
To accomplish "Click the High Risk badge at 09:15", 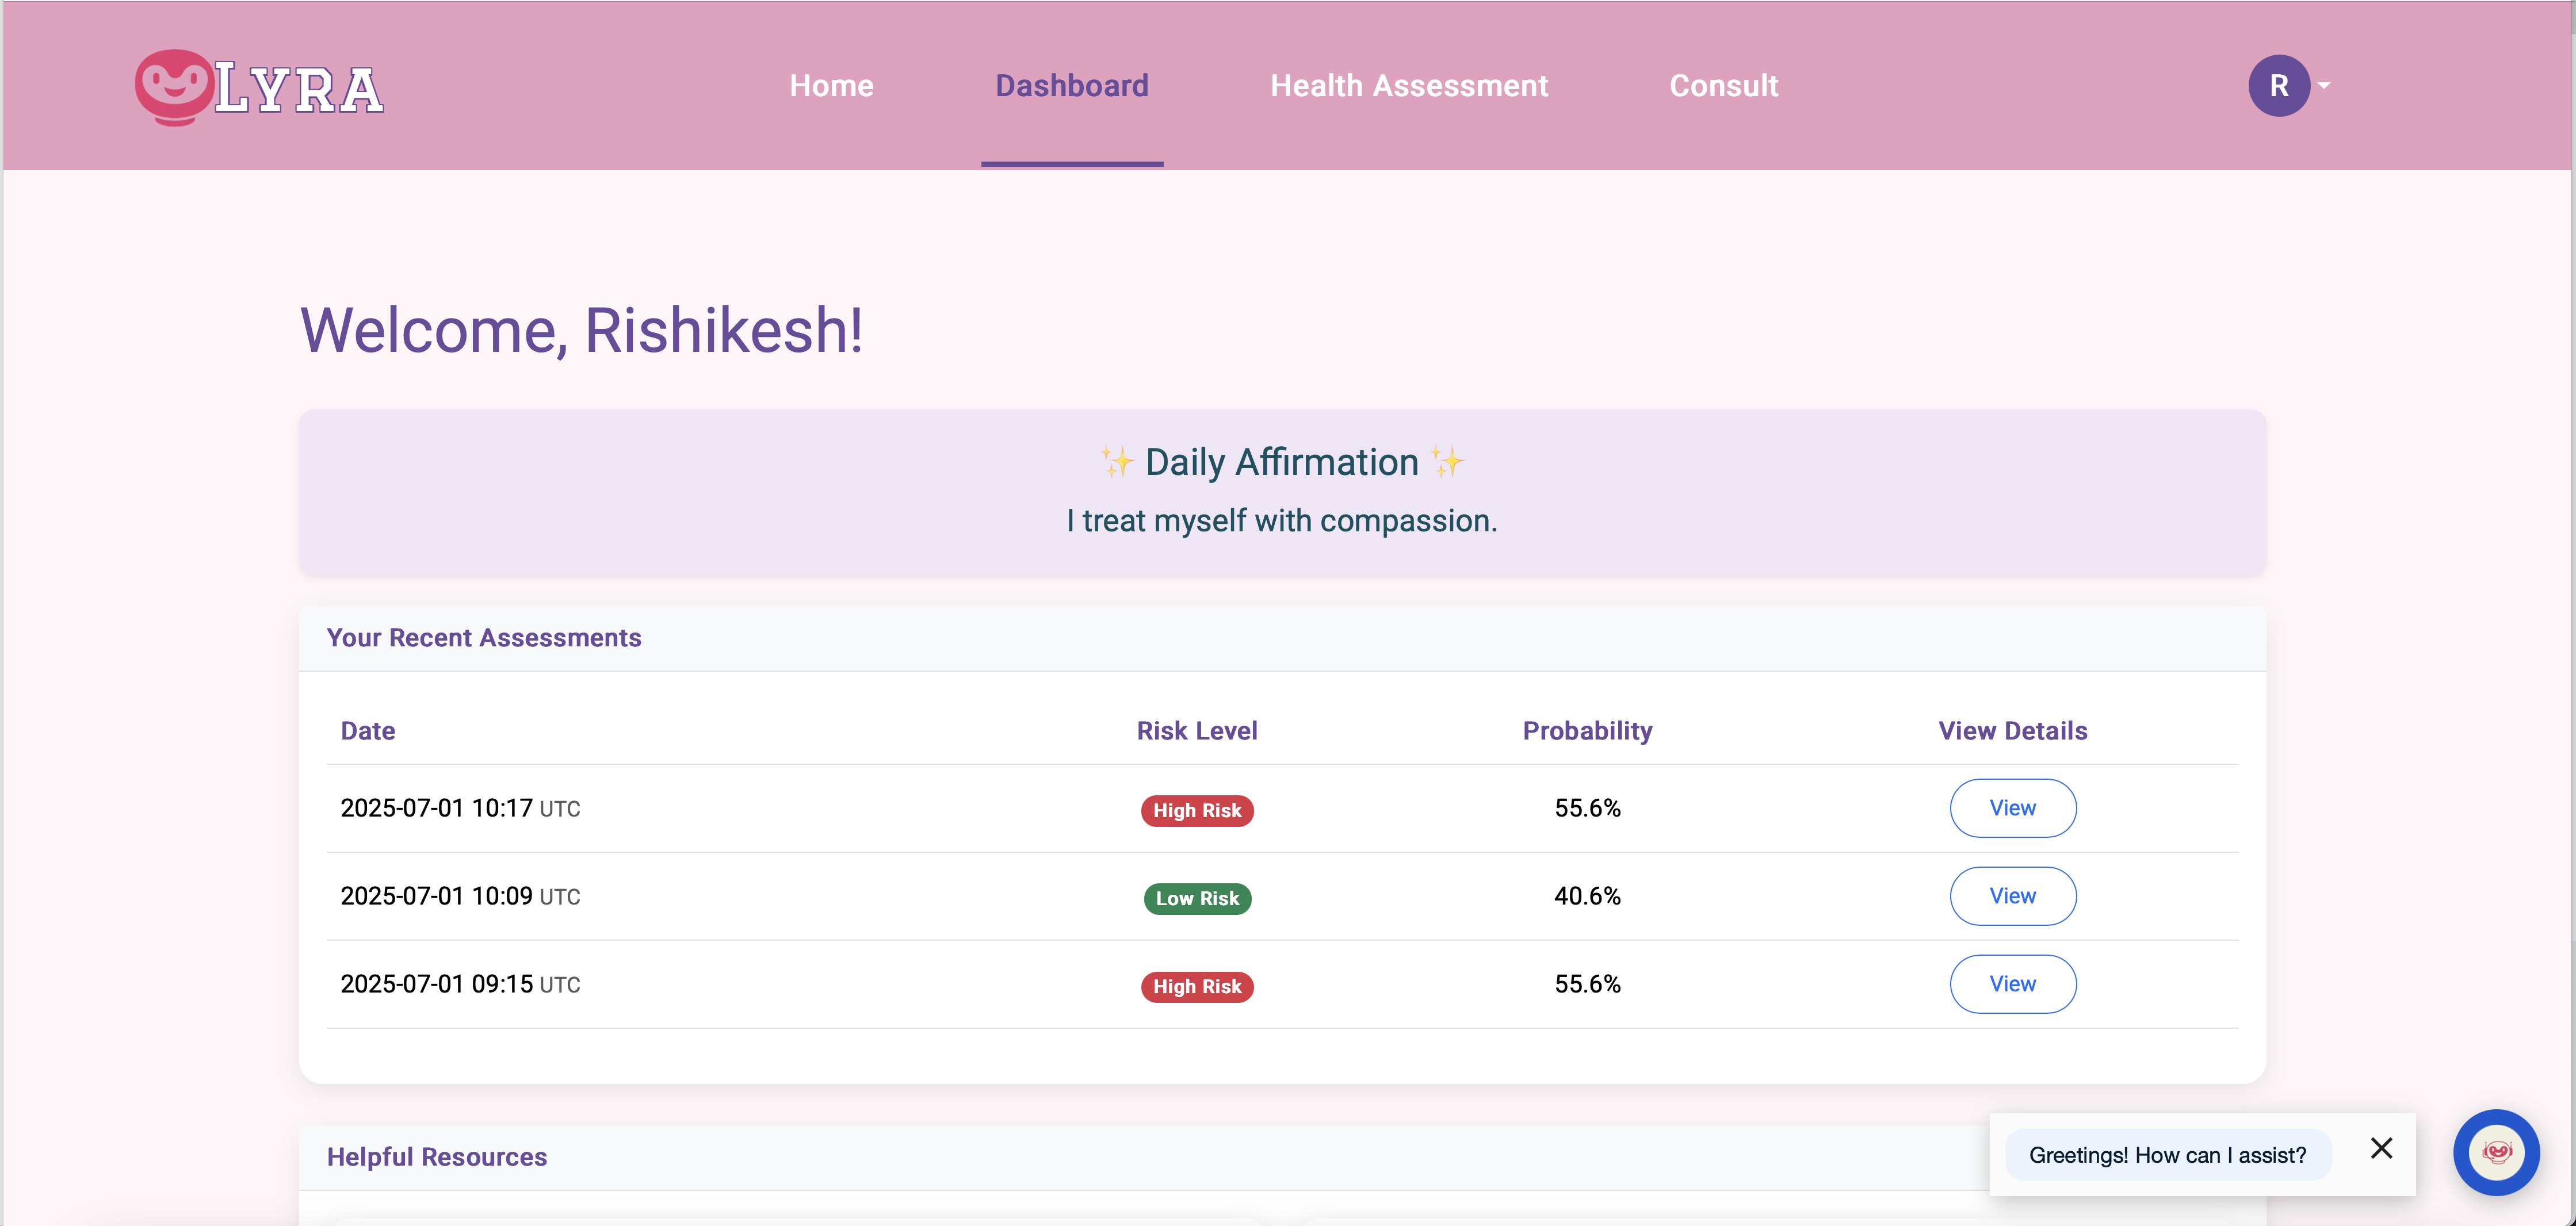I will tap(1196, 986).
